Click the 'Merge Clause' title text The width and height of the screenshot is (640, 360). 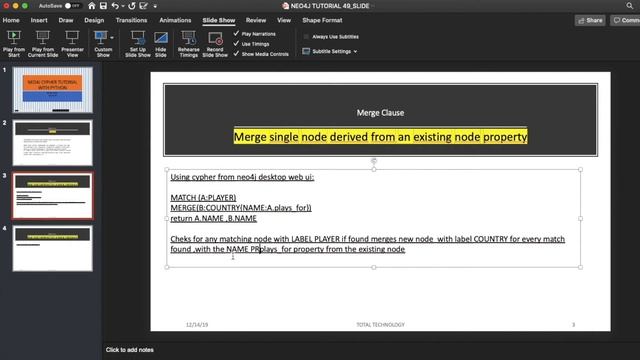tap(380, 113)
